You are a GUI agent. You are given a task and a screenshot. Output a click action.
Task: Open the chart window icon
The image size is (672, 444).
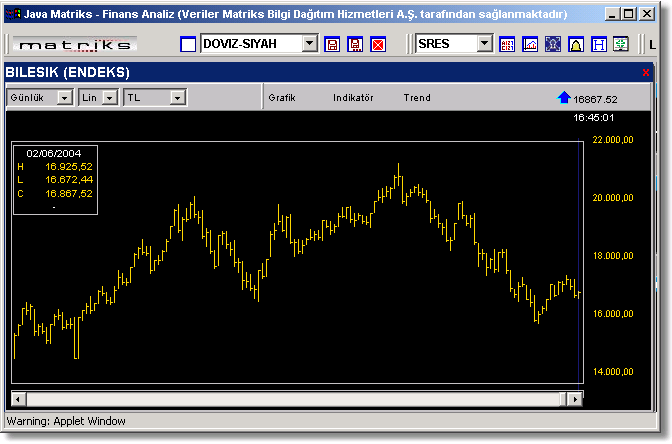click(530, 45)
